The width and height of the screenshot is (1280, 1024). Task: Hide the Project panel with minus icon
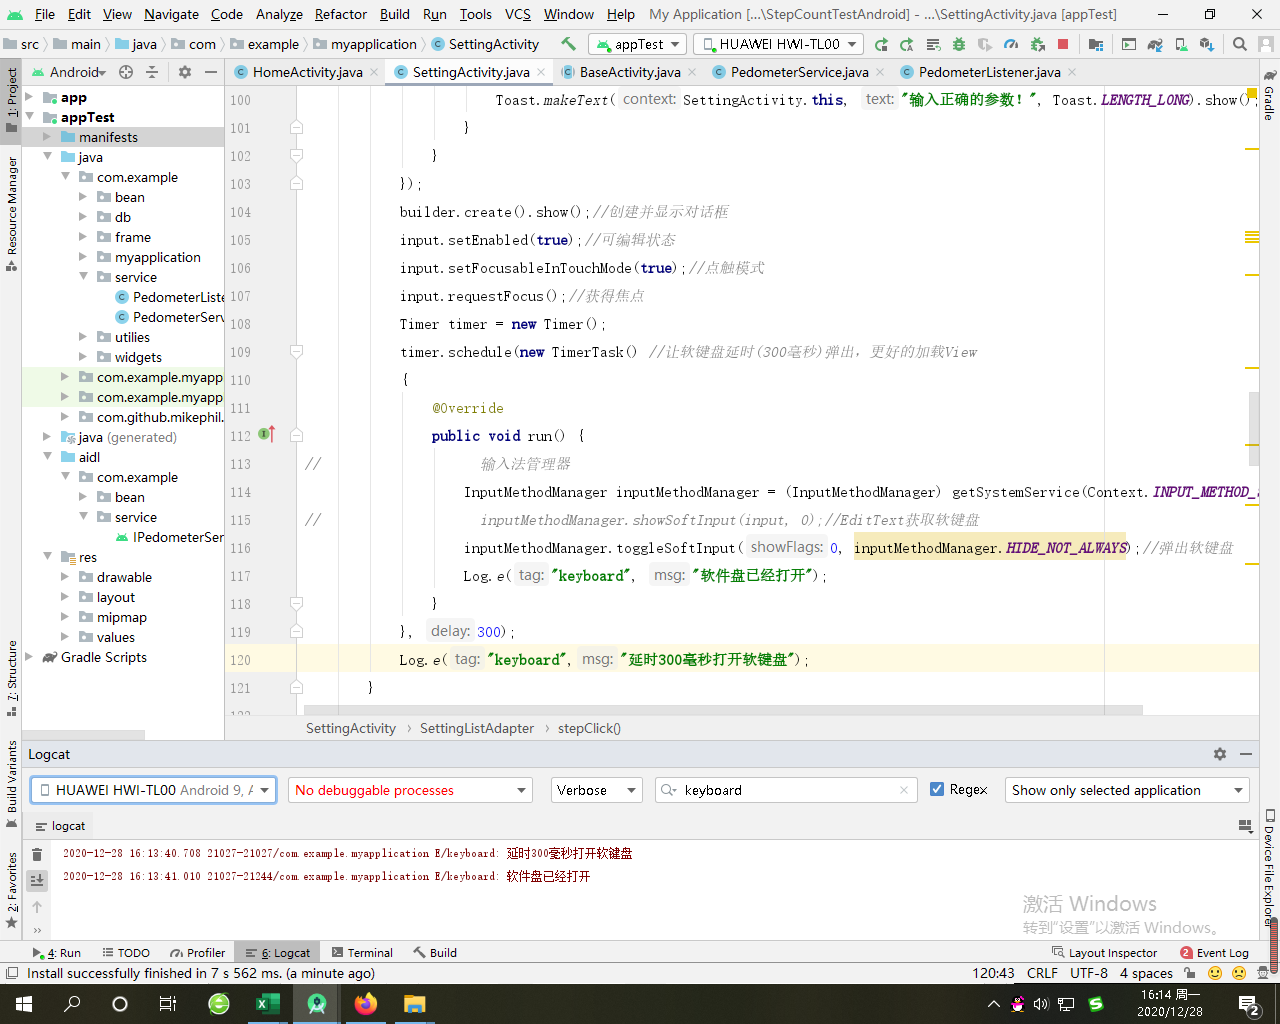[x=211, y=72]
